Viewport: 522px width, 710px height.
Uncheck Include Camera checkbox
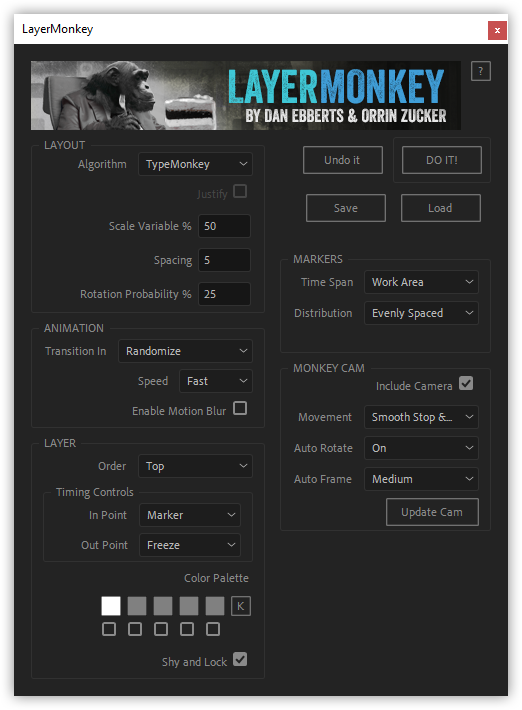pyautogui.click(x=466, y=384)
